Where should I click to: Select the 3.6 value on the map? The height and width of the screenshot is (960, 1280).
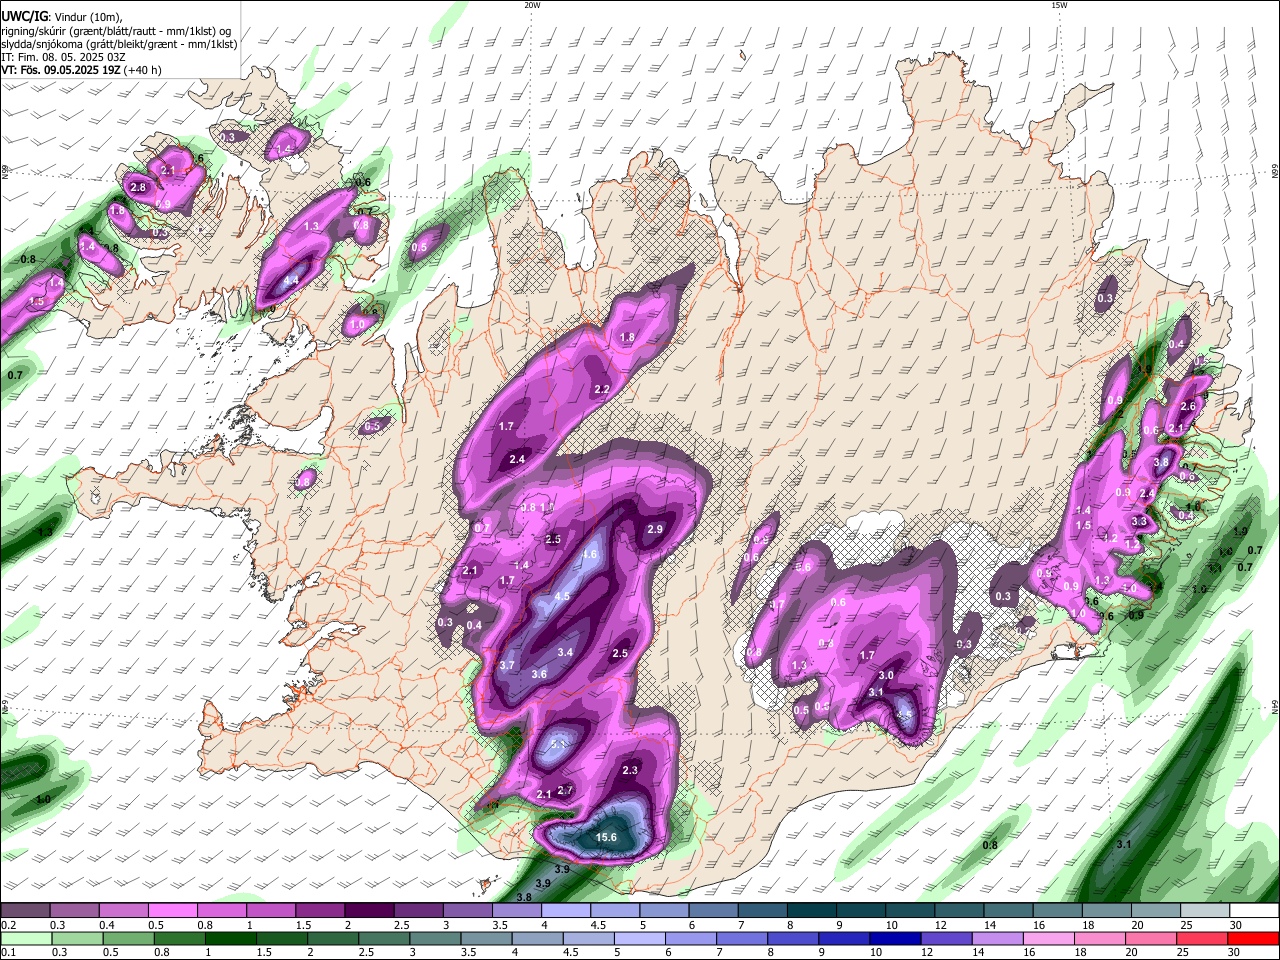pos(539,675)
